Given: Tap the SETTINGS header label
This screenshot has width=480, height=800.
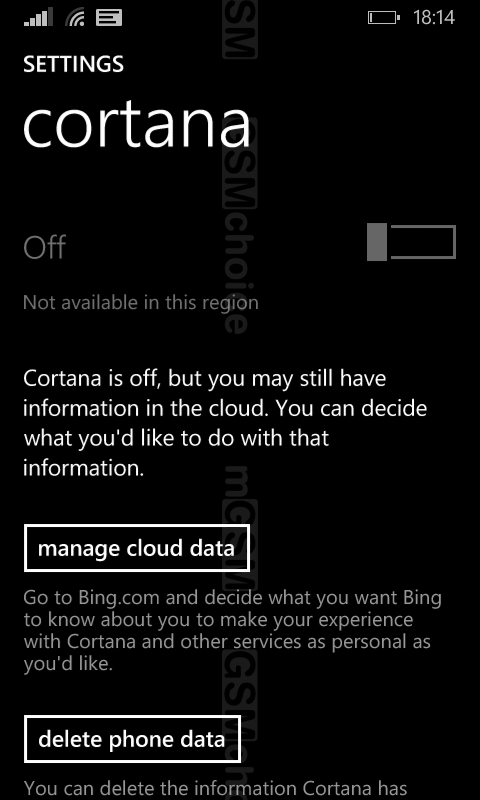Looking at the screenshot, I should (x=73, y=64).
